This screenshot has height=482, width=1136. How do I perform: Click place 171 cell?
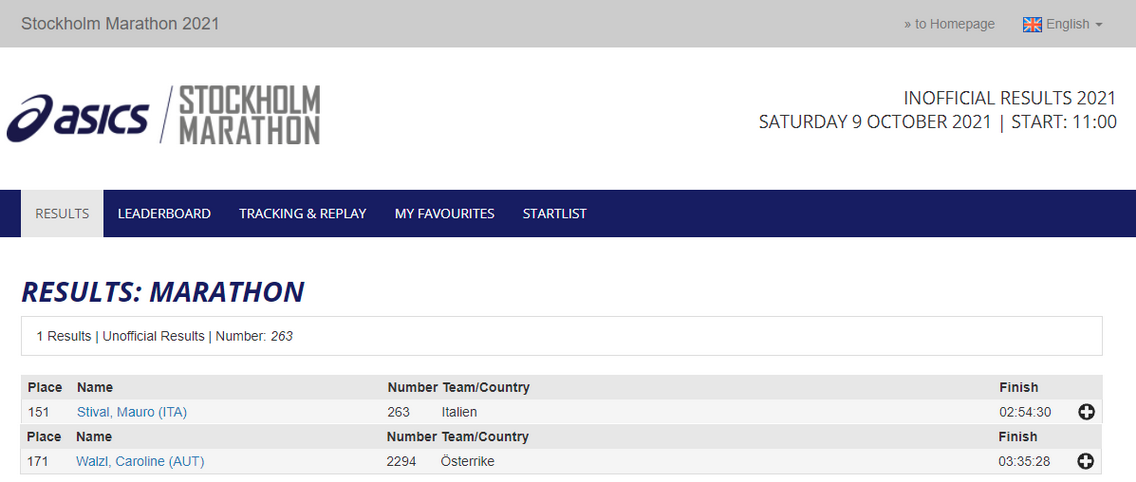[38, 461]
